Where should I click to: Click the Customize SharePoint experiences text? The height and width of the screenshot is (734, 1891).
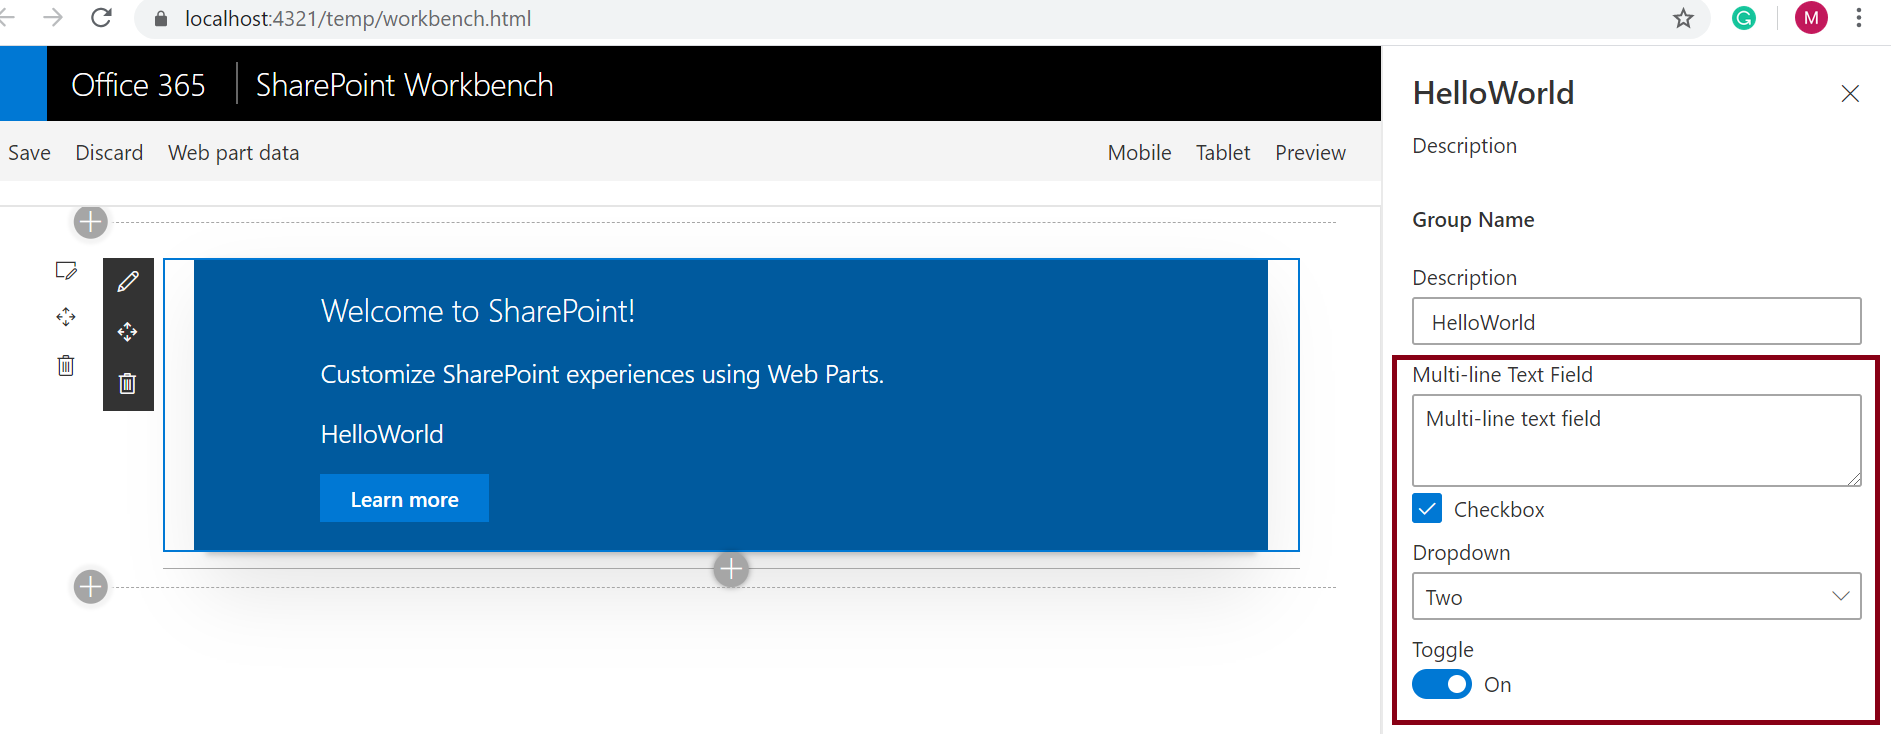click(x=602, y=374)
